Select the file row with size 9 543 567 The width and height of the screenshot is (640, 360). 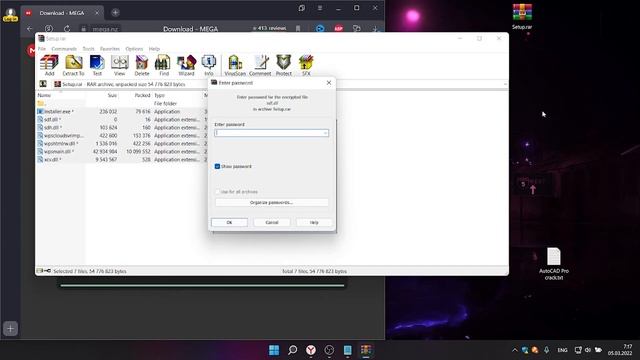[x=122, y=160]
